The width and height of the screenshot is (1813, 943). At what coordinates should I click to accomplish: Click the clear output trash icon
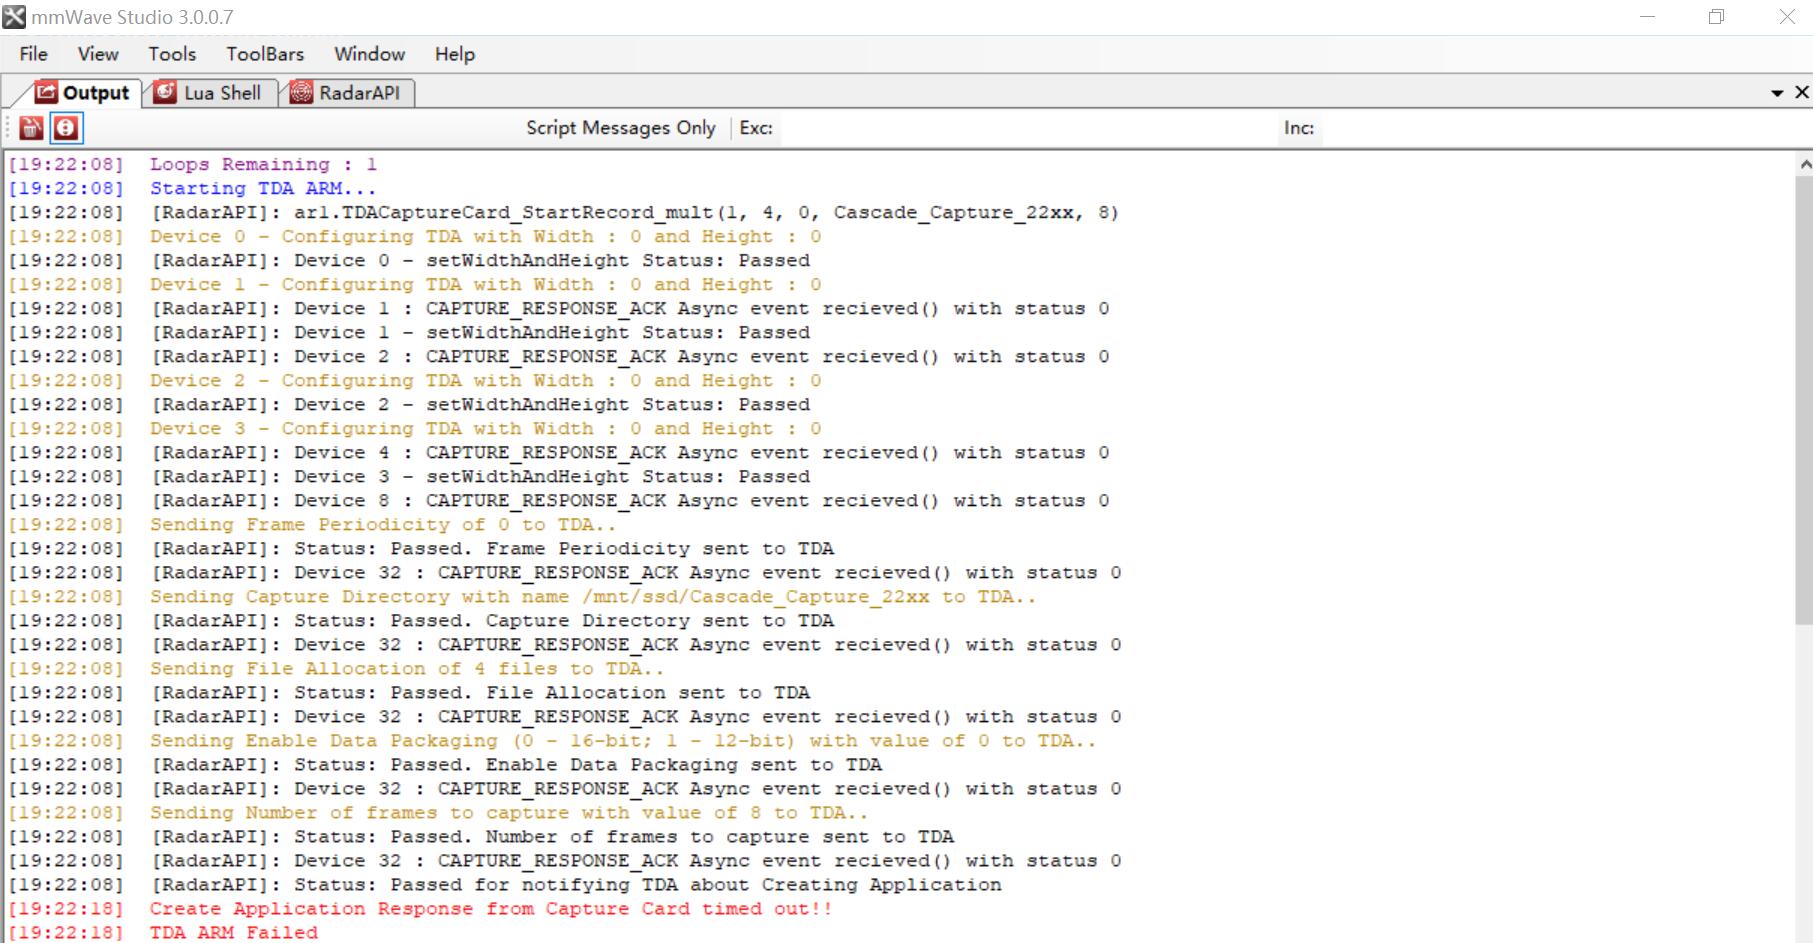[31, 128]
